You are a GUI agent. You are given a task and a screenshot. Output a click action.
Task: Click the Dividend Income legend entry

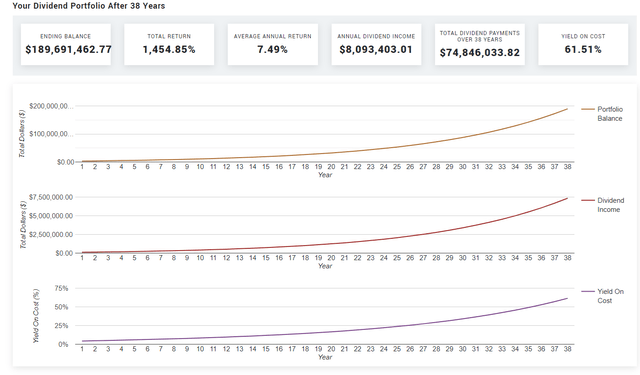coord(603,205)
